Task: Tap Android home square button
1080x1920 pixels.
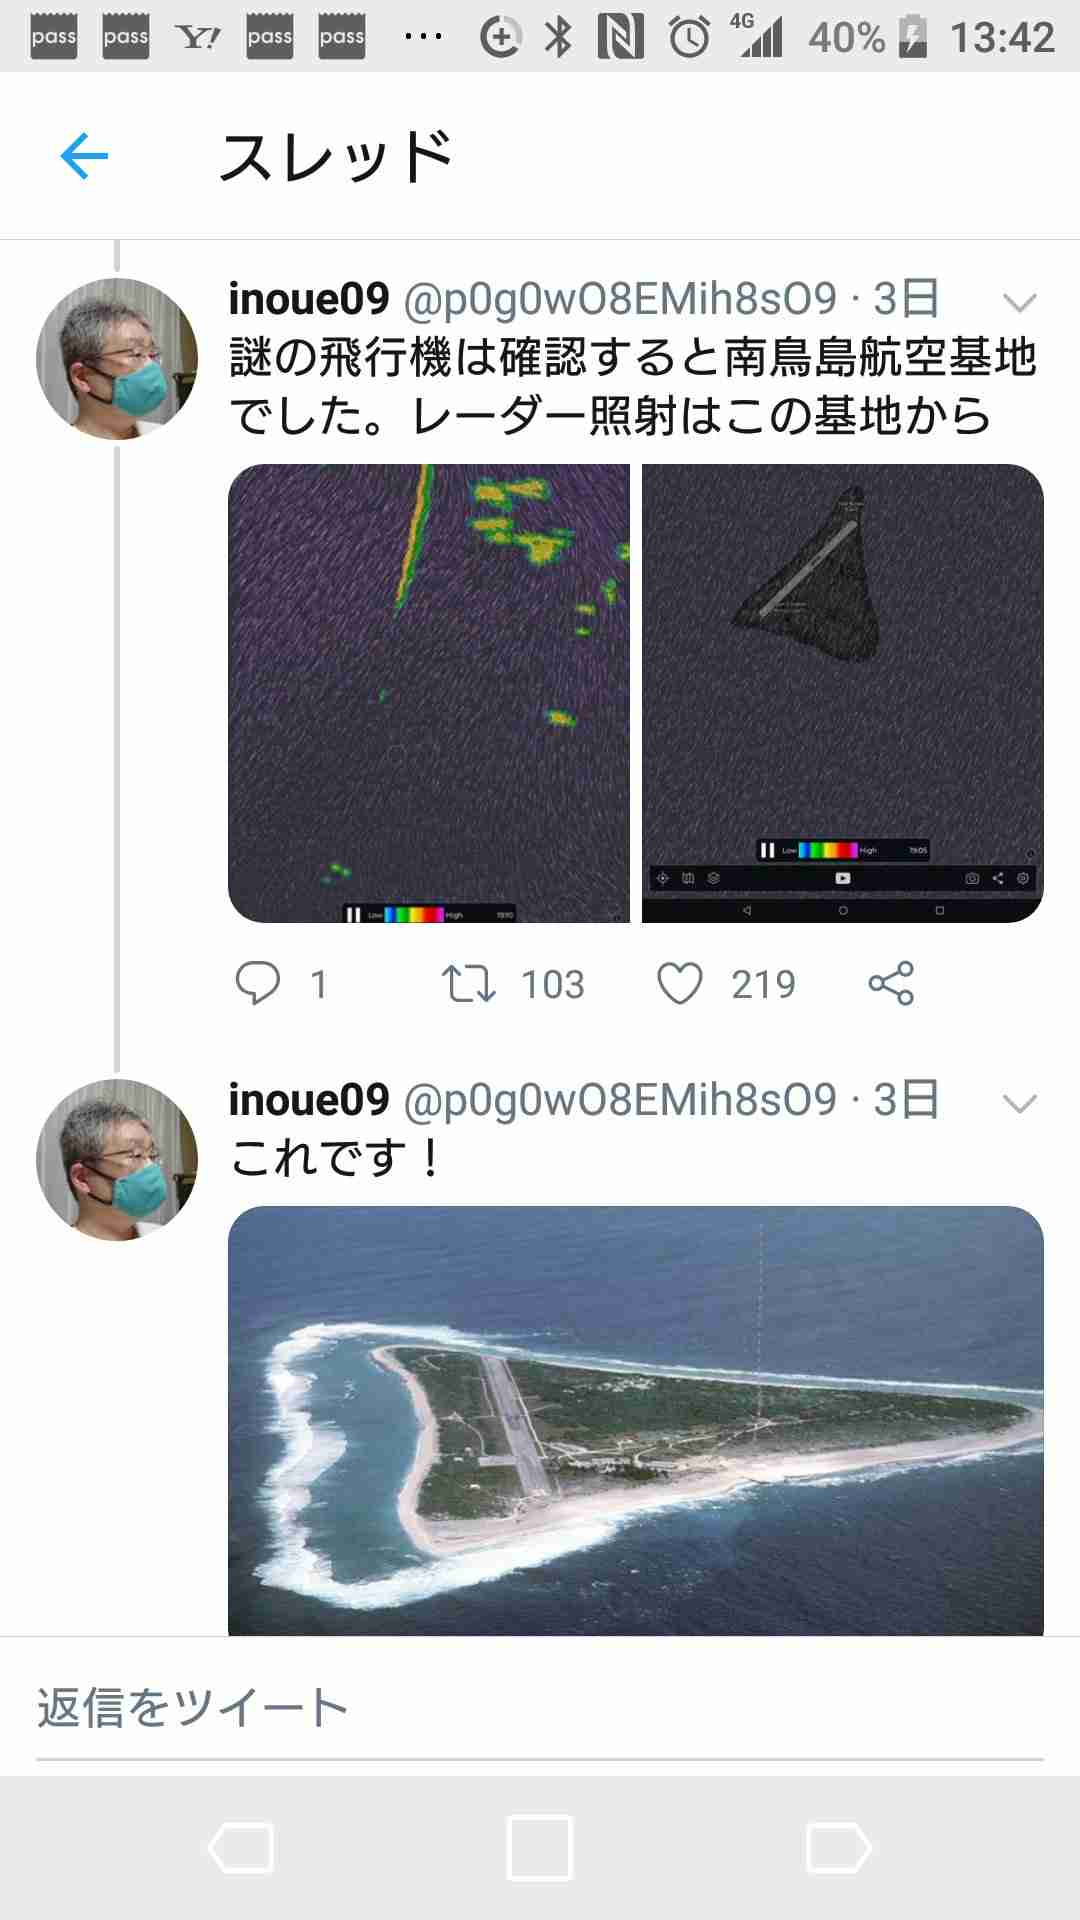Action: (x=540, y=1847)
